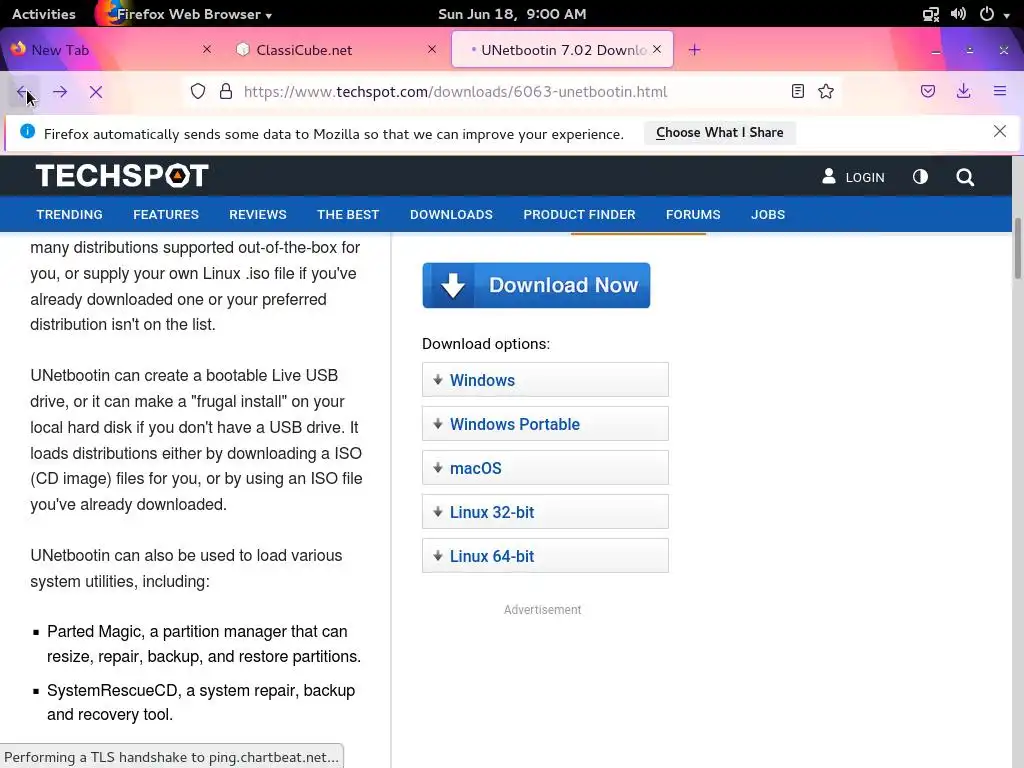Open the Firefox downloads panel
The height and width of the screenshot is (768, 1024).
pyautogui.click(x=963, y=91)
